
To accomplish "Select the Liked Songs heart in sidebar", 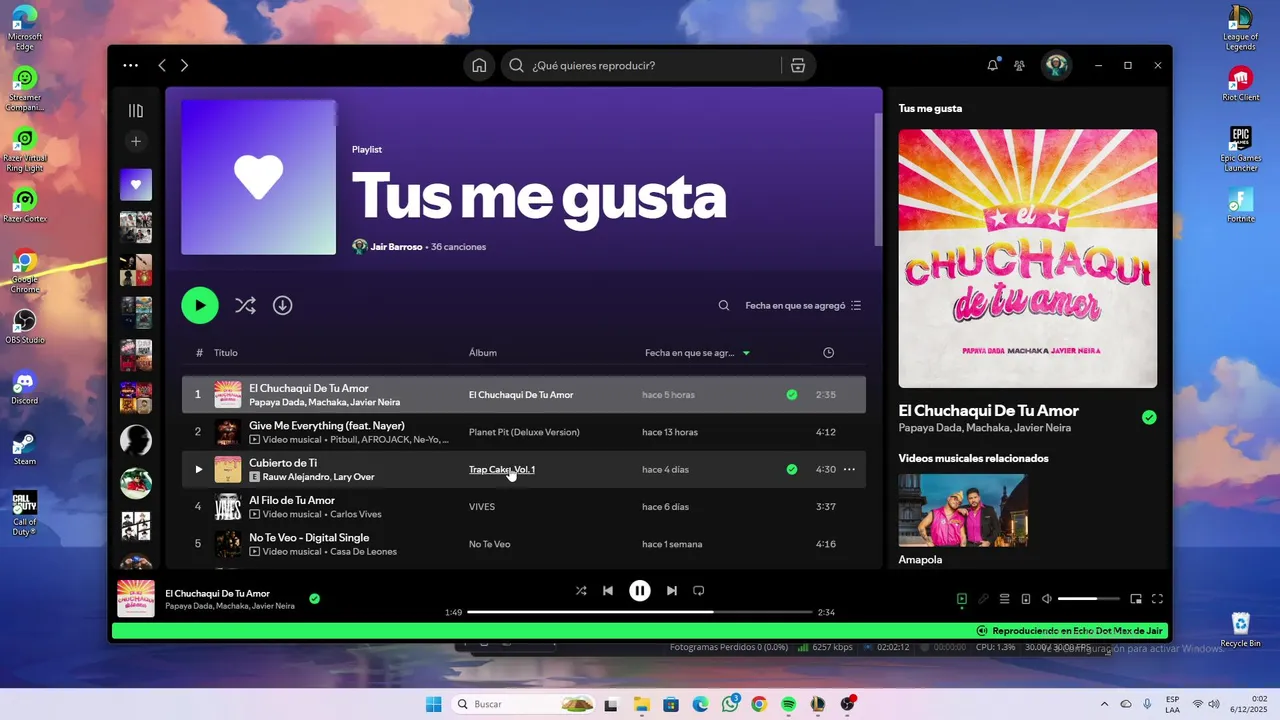I will pos(136,184).
